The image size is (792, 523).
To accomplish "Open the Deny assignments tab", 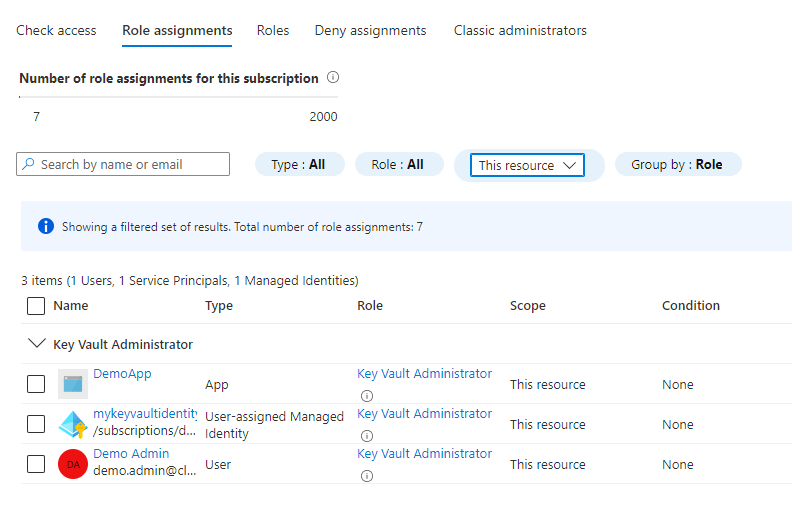I will 370,31.
